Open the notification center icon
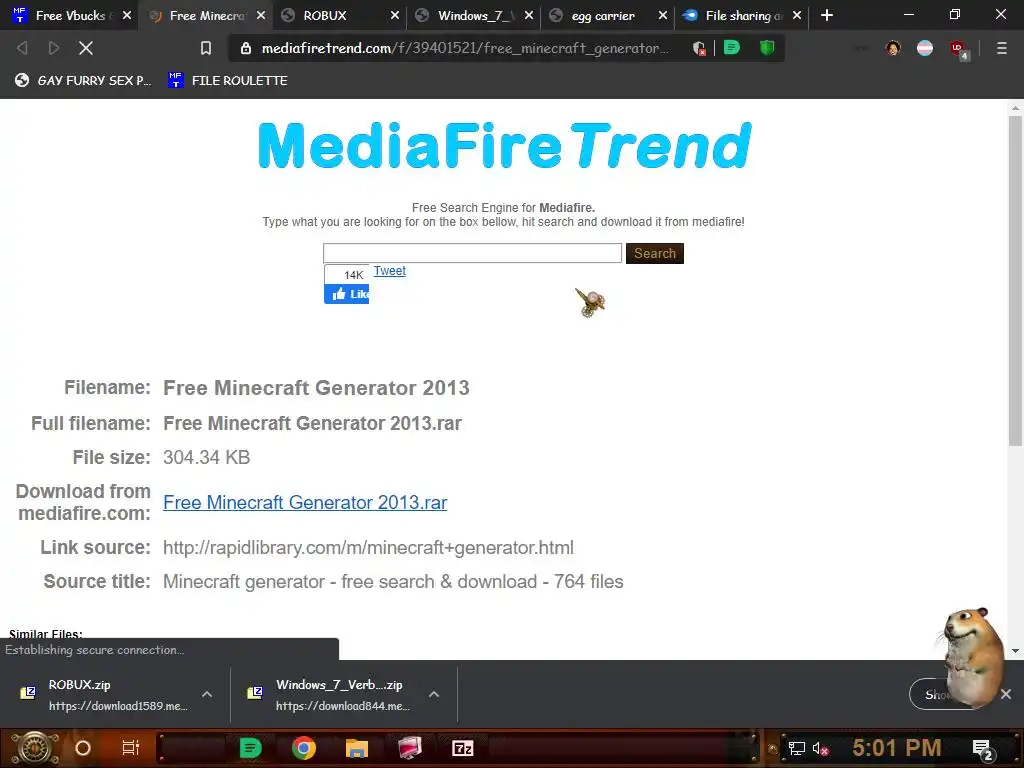Viewport: 1024px width, 768px height. (984, 750)
